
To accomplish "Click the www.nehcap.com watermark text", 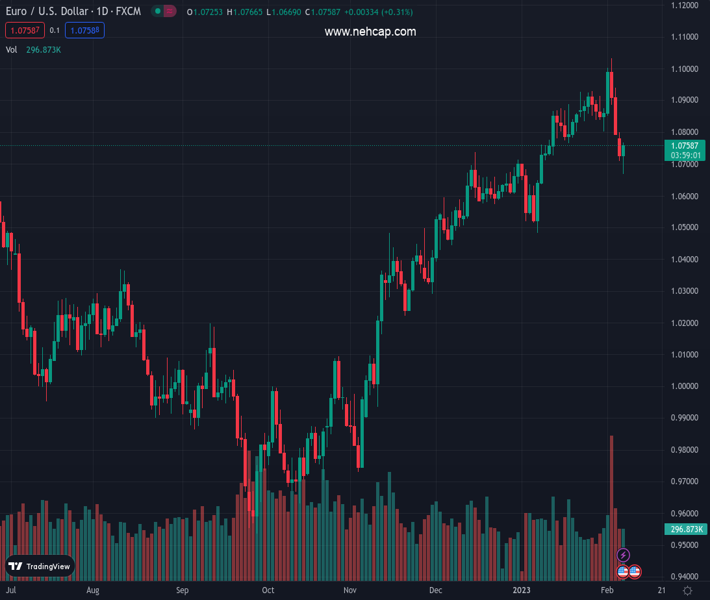I will pyautogui.click(x=370, y=32).
